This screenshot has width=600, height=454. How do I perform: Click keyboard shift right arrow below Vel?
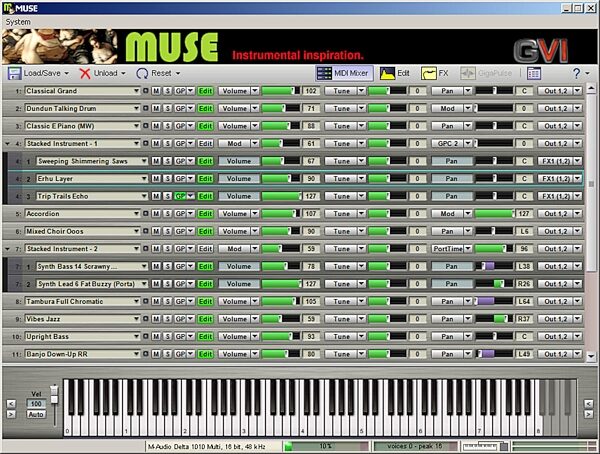[11, 414]
